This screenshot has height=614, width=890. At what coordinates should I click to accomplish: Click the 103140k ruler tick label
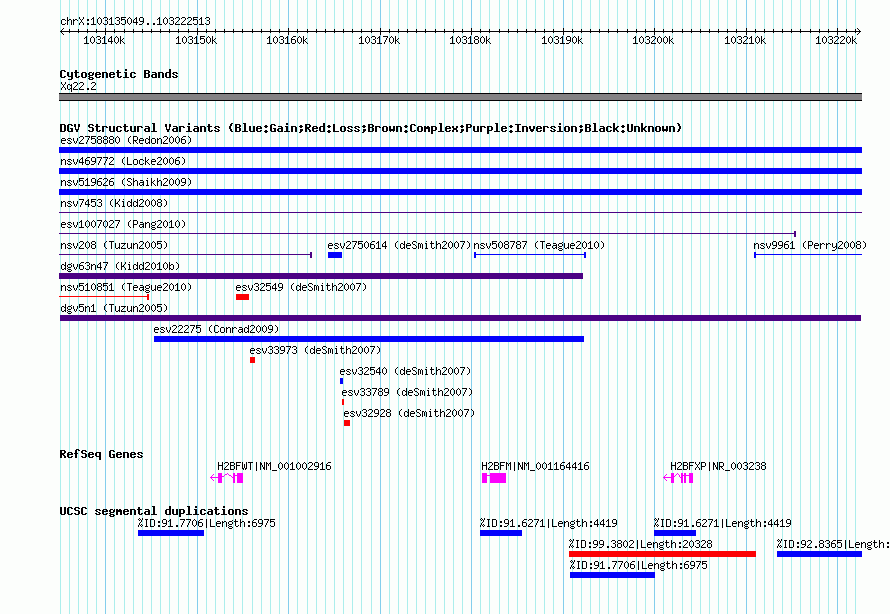(x=104, y=40)
